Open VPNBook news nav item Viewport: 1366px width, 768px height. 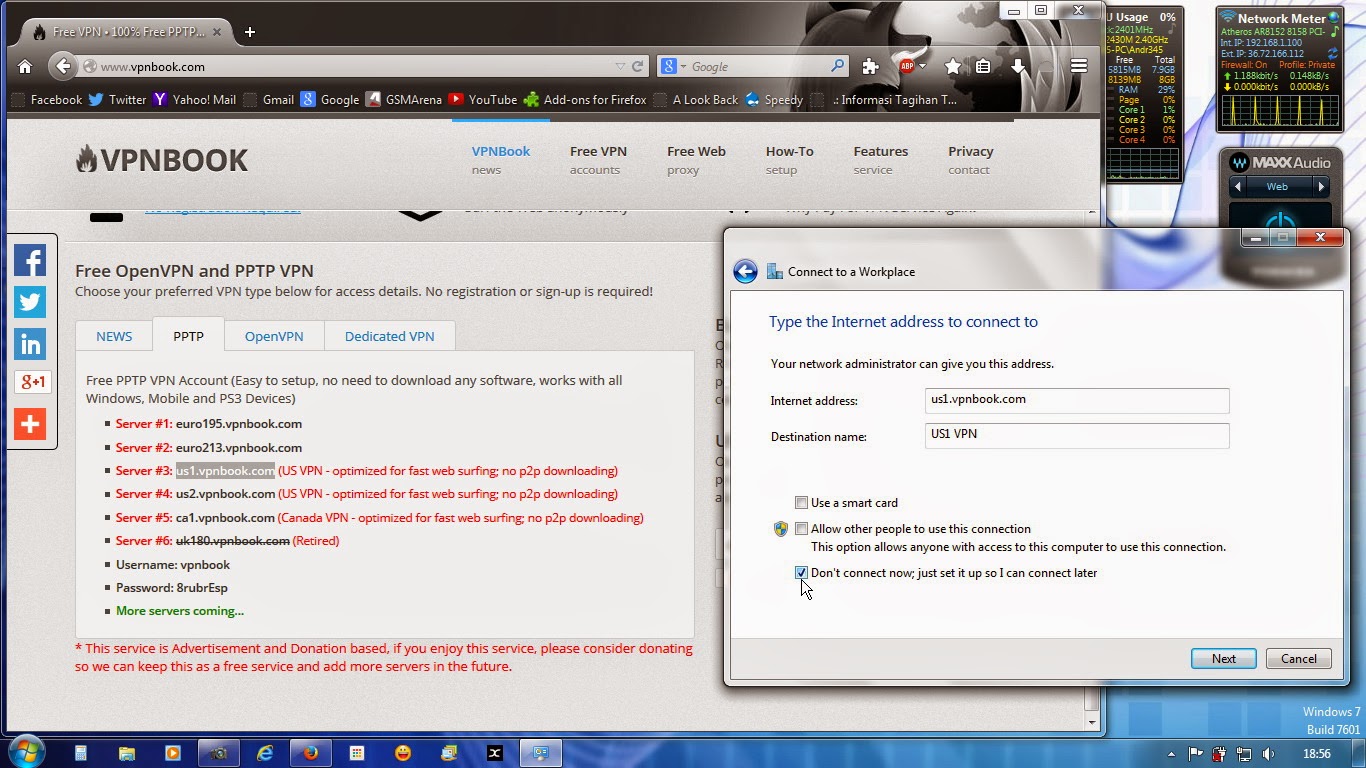pyautogui.click(x=501, y=160)
